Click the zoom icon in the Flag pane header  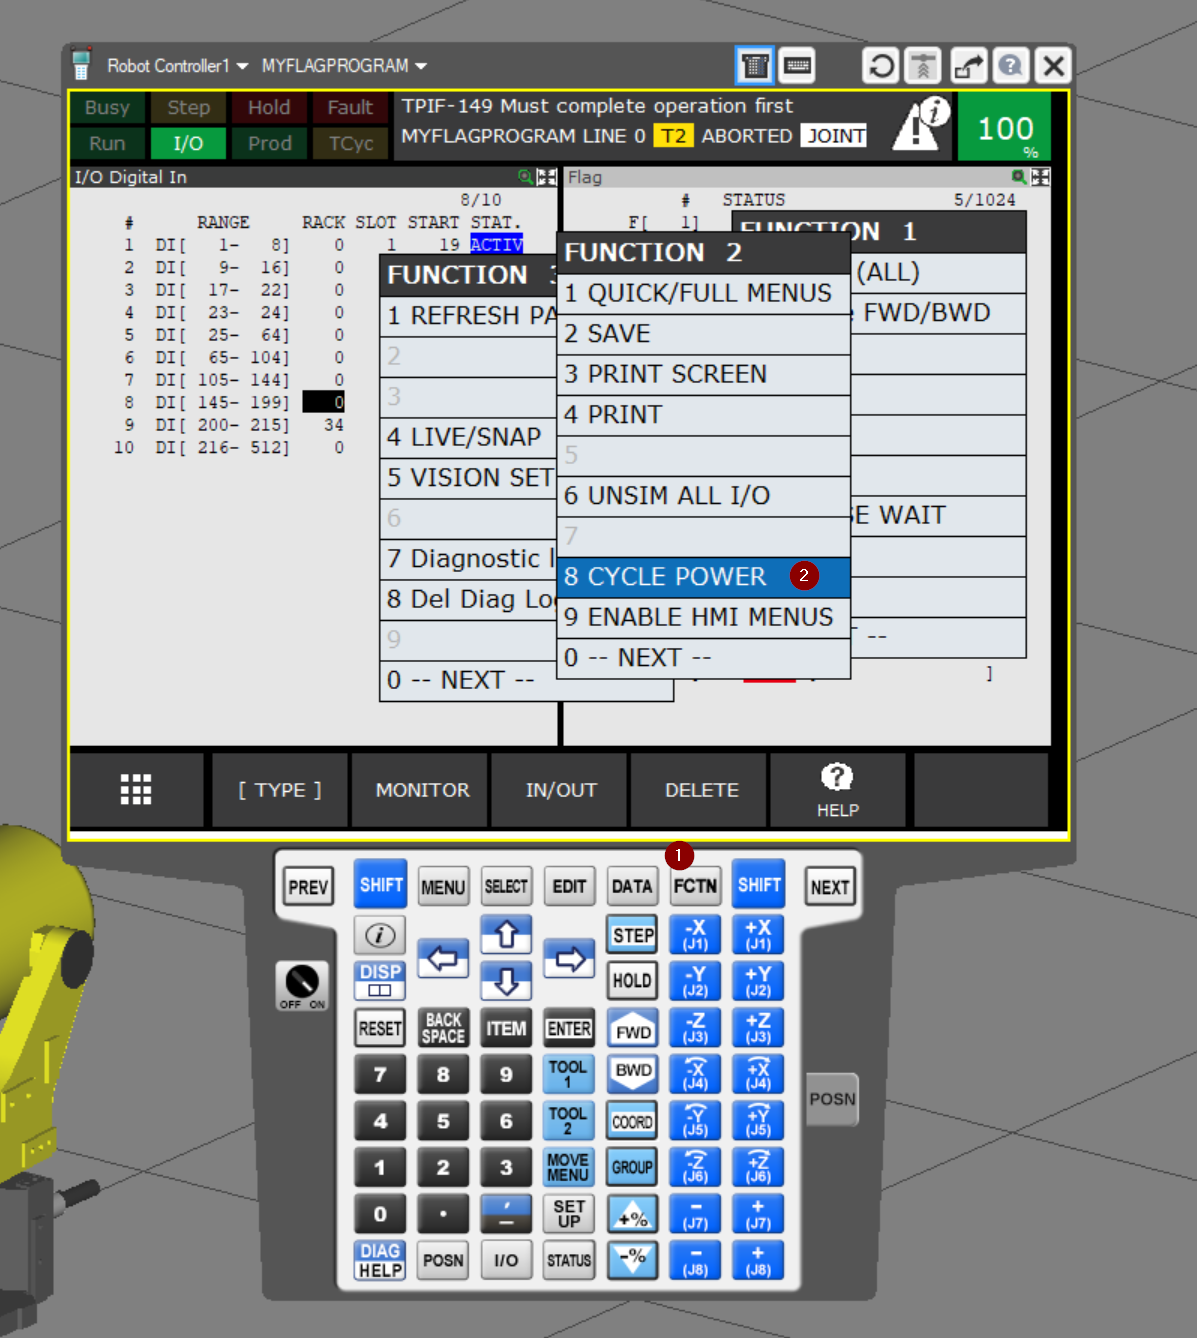tap(1019, 177)
